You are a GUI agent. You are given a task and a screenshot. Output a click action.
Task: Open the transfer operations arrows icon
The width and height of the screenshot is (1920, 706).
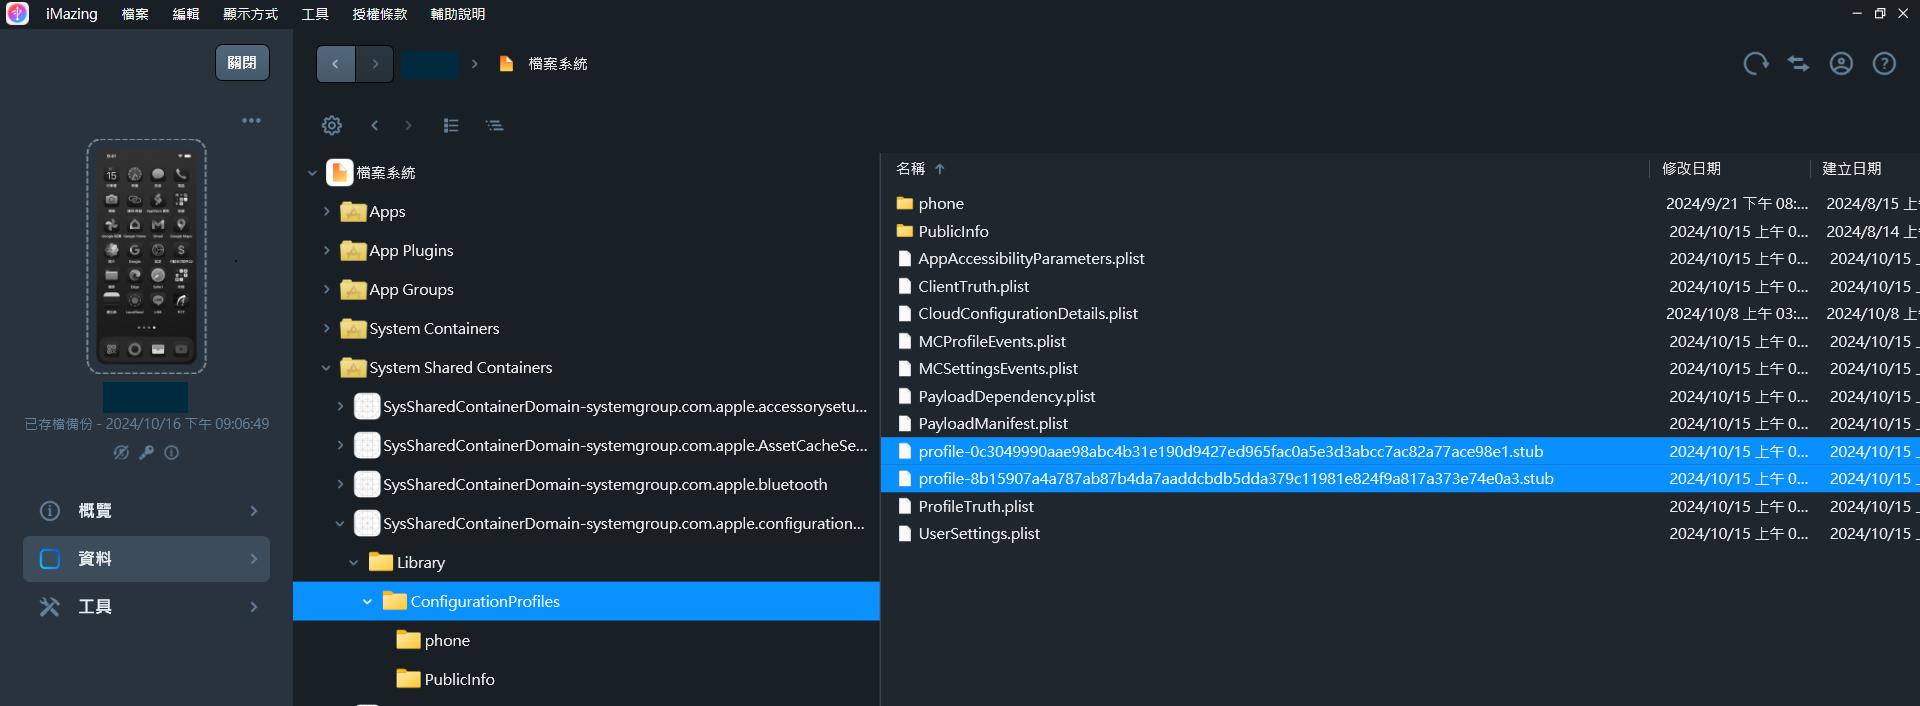click(1798, 64)
